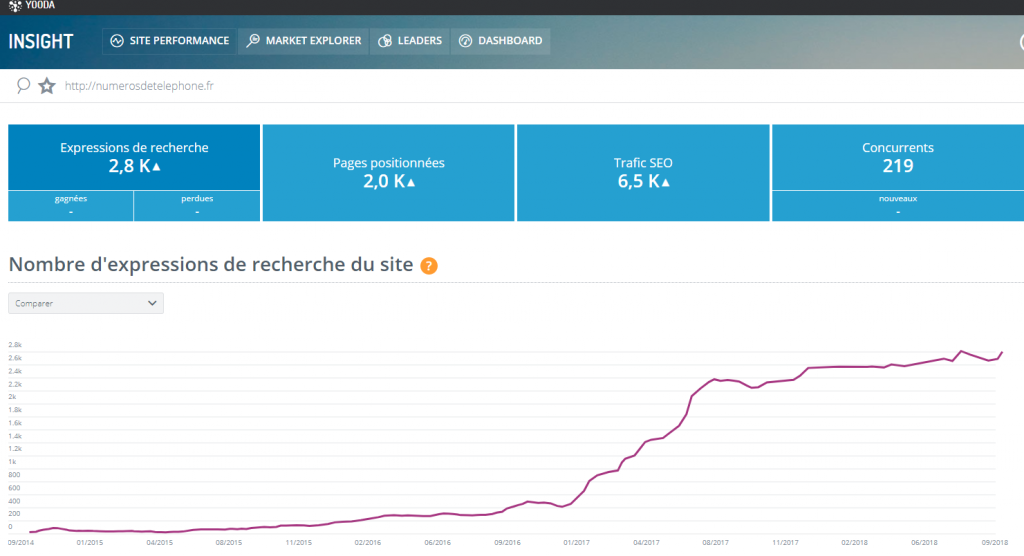1024x556 pixels.
Task: Open the Comparer dropdown
Action: [86, 303]
